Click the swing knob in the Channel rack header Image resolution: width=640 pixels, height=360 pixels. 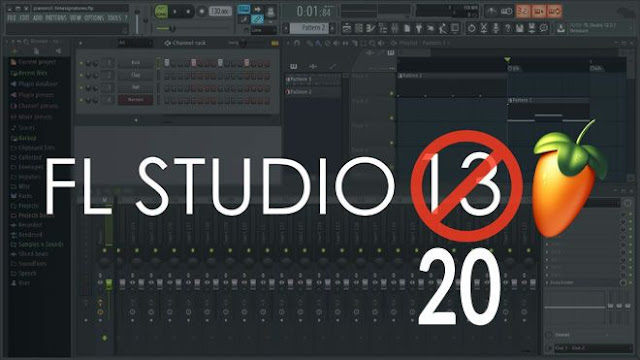[x=243, y=43]
